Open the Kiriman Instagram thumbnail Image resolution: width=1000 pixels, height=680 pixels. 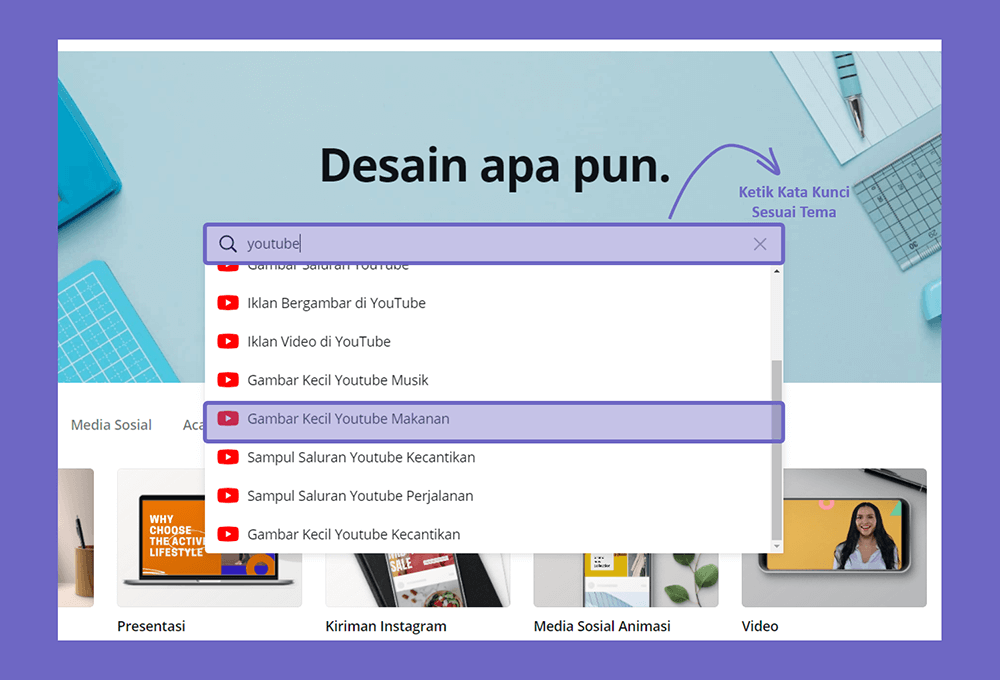[418, 579]
